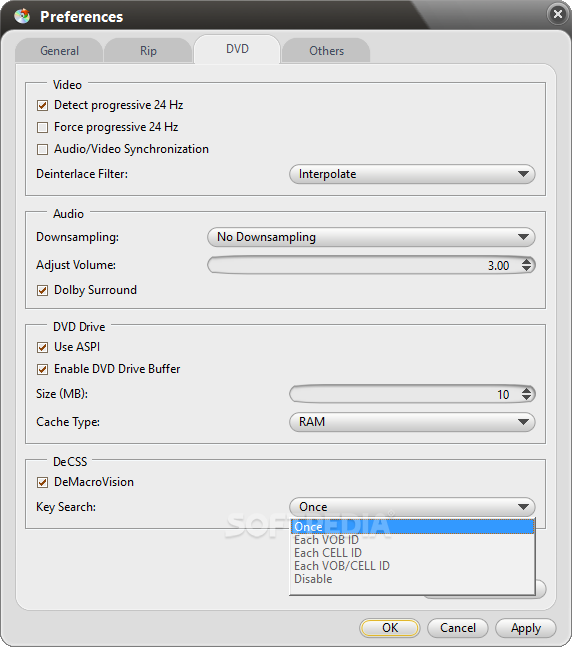Decrease Adjust Volume with down arrow

coord(526,269)
